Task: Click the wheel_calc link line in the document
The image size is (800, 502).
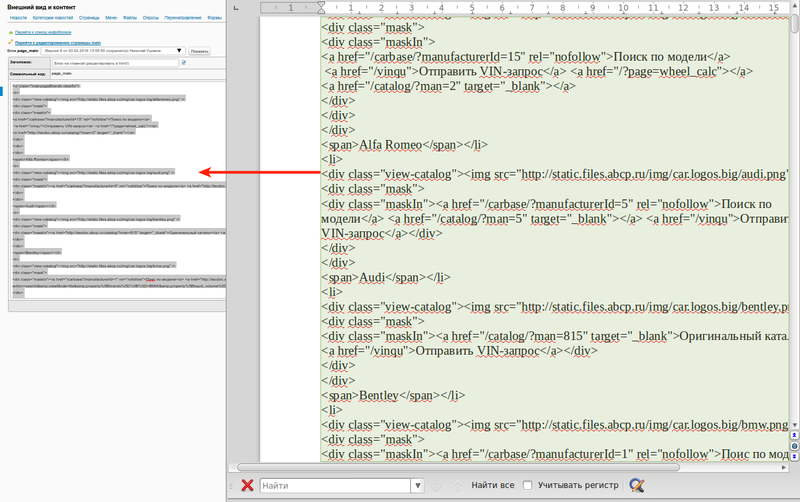Action: (x=539, y=71)
